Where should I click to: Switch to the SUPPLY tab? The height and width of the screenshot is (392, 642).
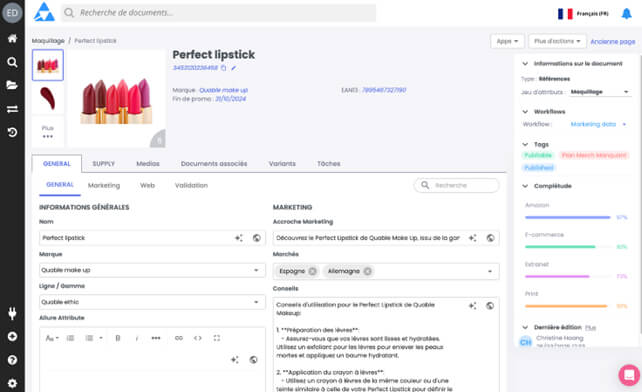coord(103,163)
